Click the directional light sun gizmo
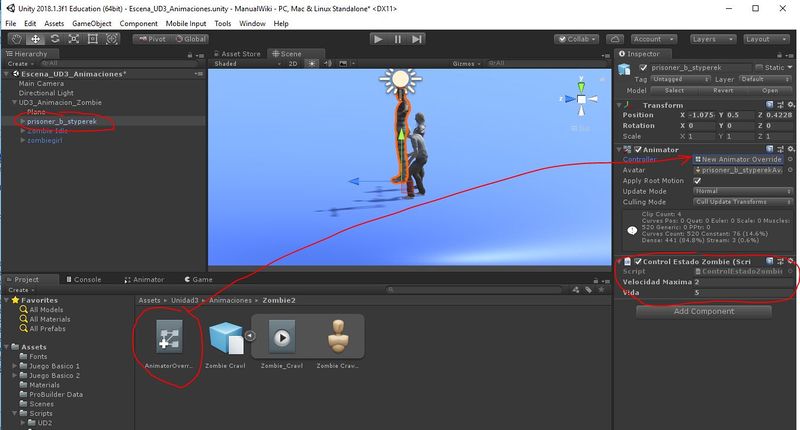Viewport: 800px width, 430px height. point(401,80)
